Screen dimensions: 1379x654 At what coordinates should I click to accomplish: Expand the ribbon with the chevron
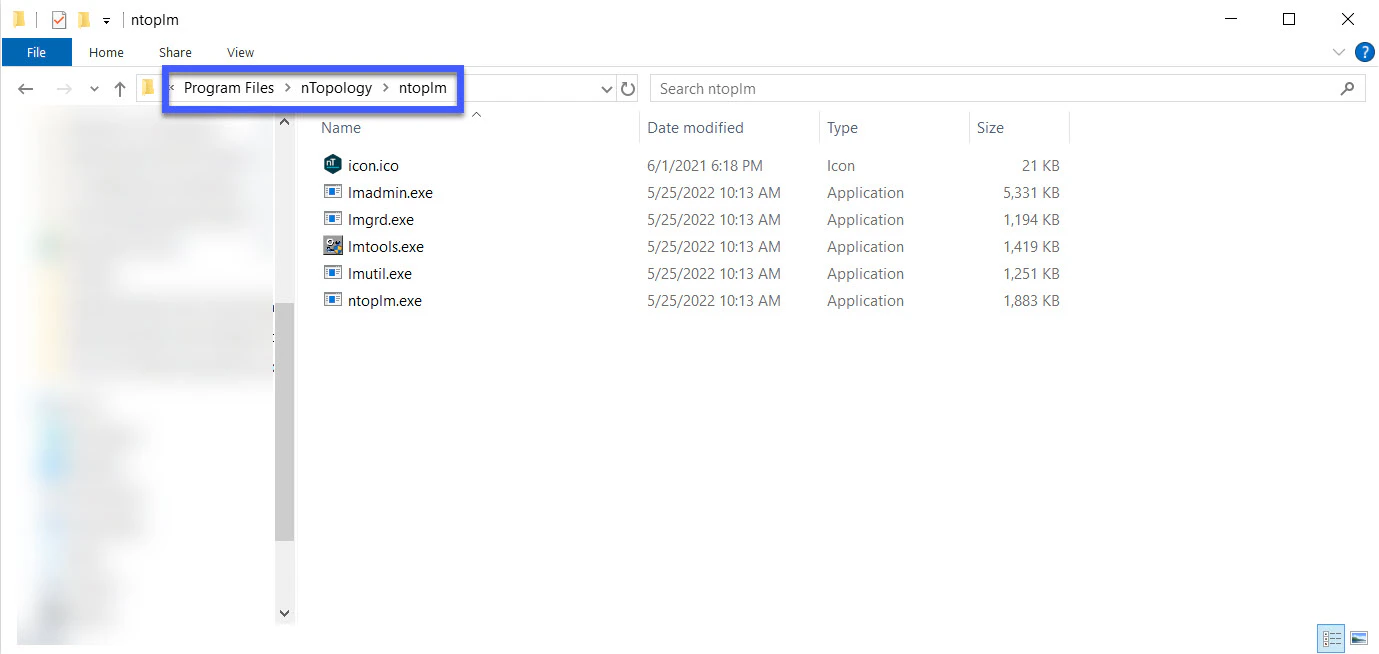tap(1339, 52)
